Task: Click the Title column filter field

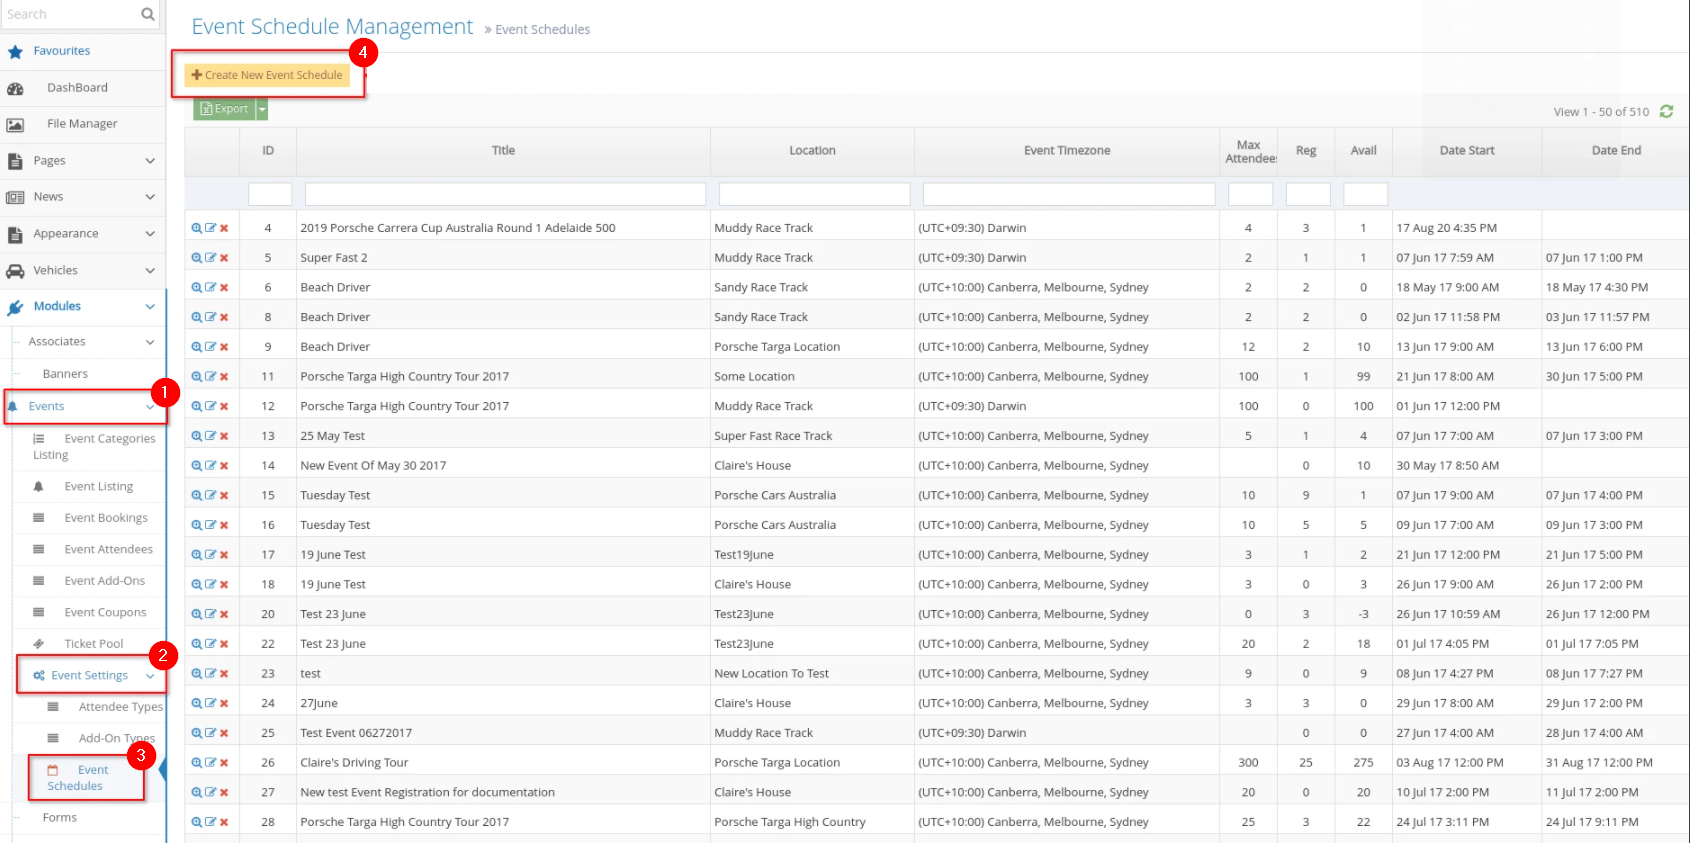Action: (x=504, y=194)
